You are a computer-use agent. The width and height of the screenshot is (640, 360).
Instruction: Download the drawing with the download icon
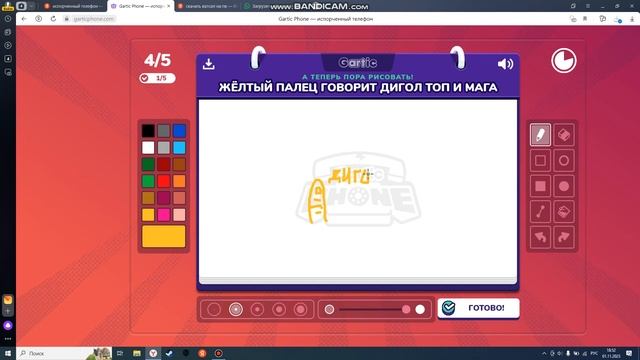click(209, 64)
